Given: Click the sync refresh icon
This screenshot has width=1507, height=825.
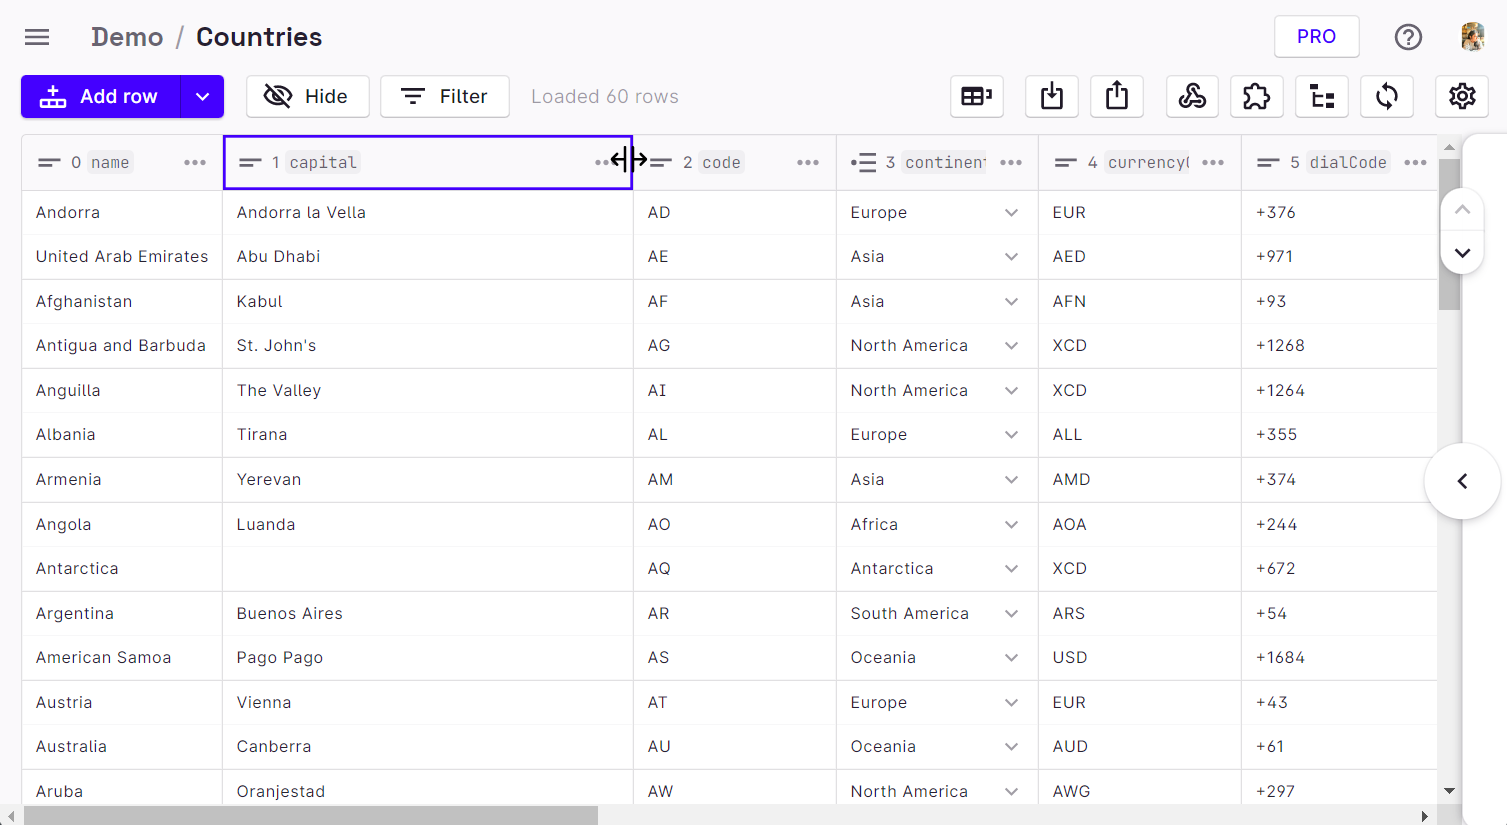Looking at the screenshot, I should [x=1386, y=97].
